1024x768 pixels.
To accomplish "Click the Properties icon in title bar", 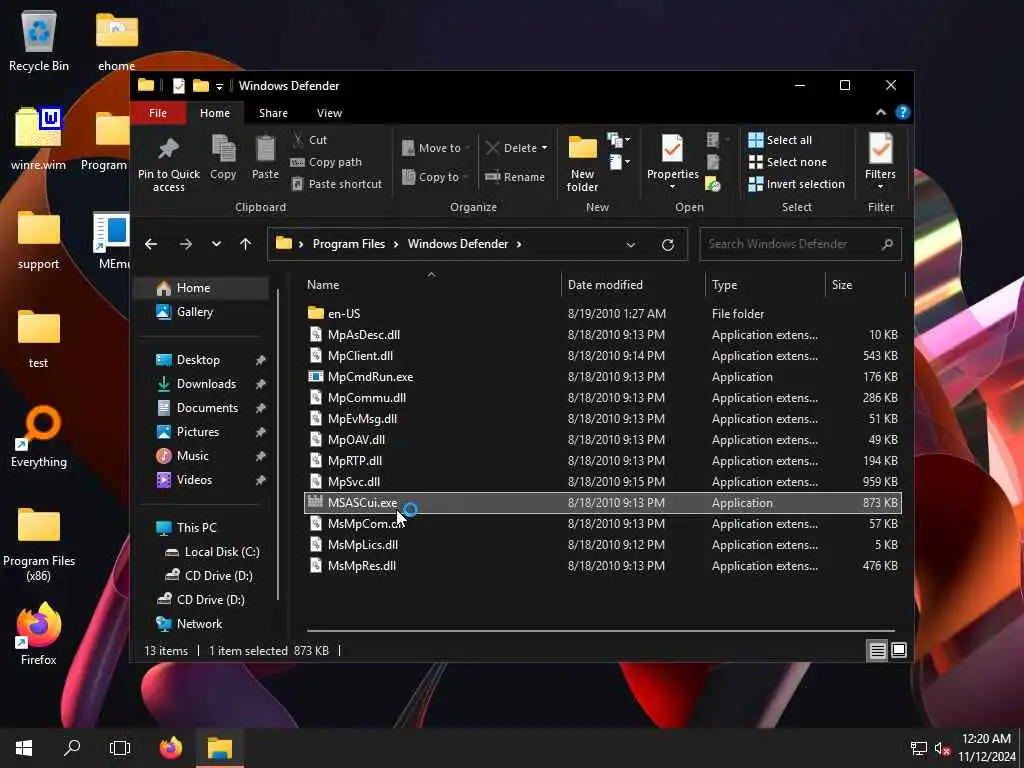I will coord(178,86).
